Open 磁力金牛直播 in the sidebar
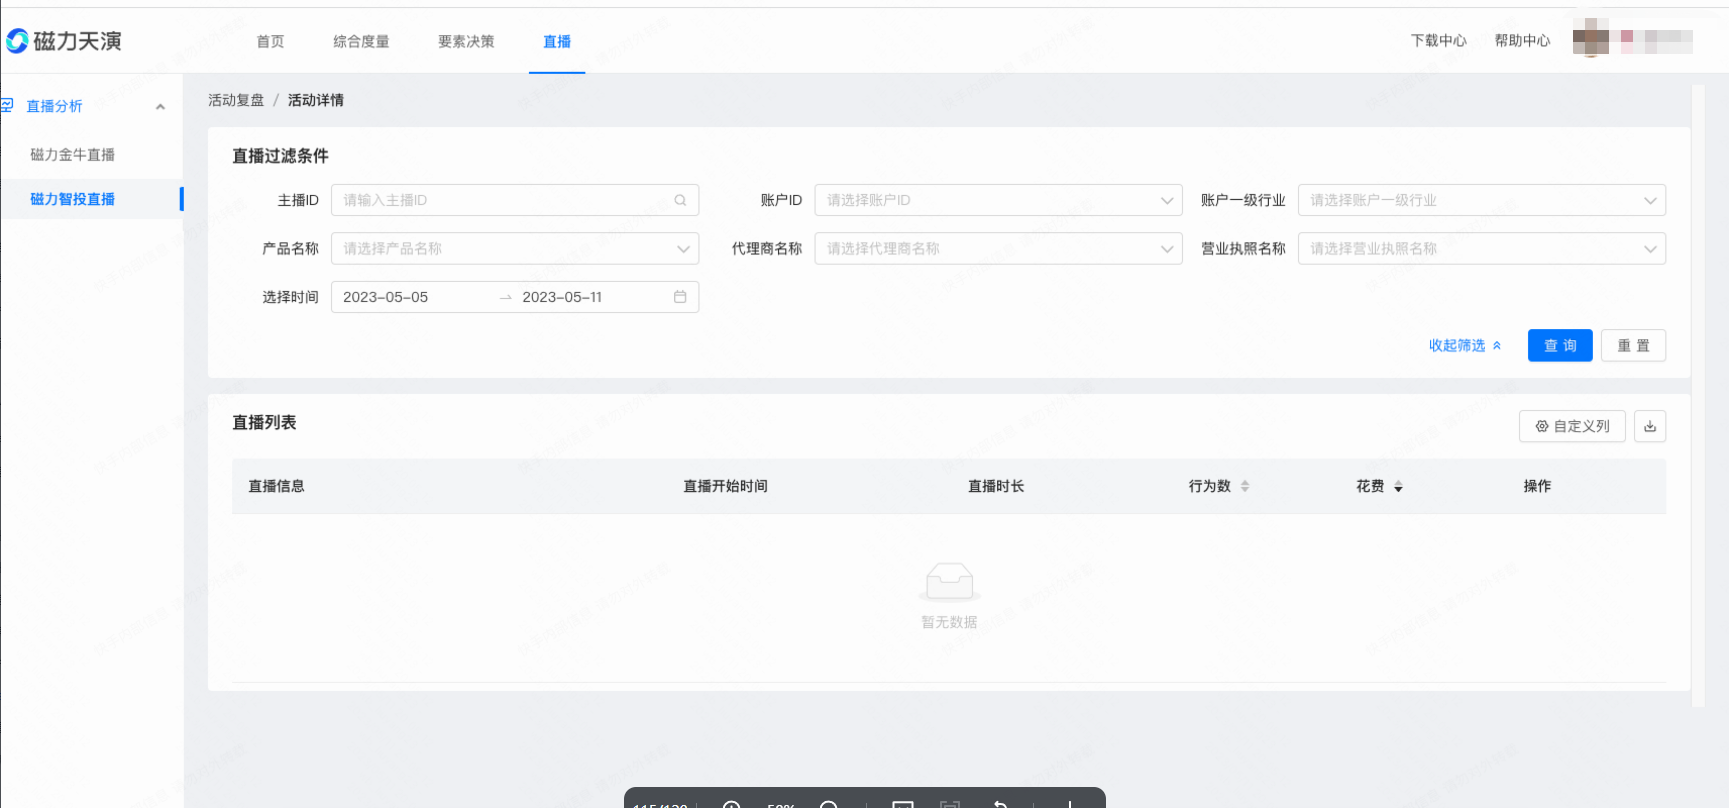This screenshot has width=1729, height=808. click(x=72, y=155)
